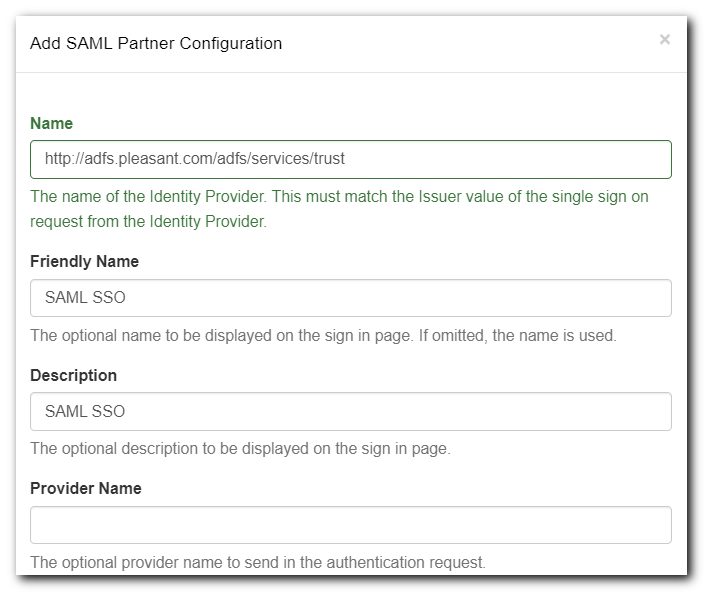Close the Add SAML Partner Configuration dialog
This screenshot has height=592, width=704.
click(x=664, y=39)
